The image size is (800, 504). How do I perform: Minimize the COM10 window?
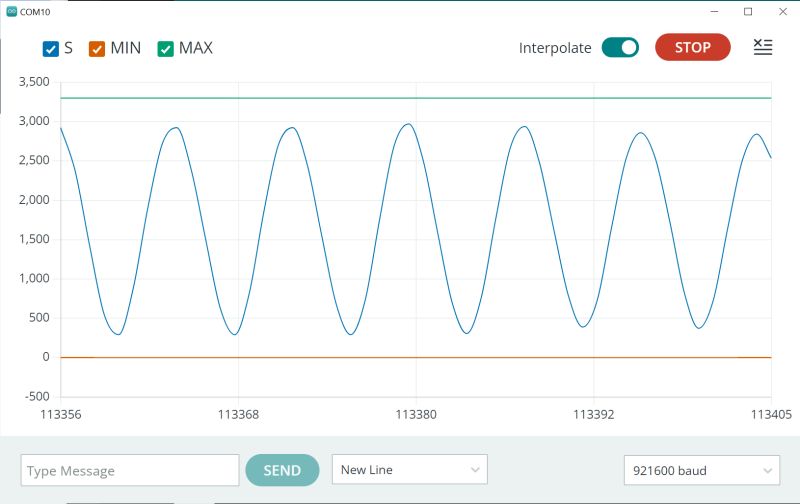click(x=714, y=11)
